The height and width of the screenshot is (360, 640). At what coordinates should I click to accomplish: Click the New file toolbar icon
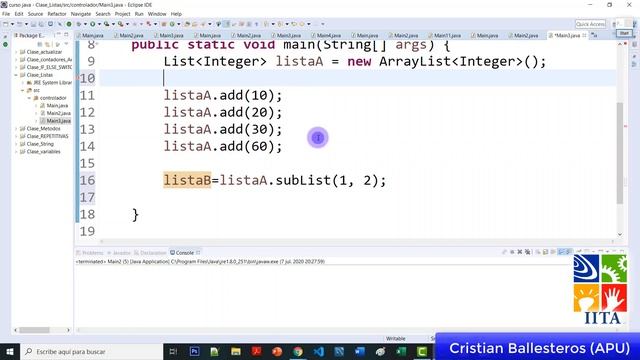click(5, 24)
